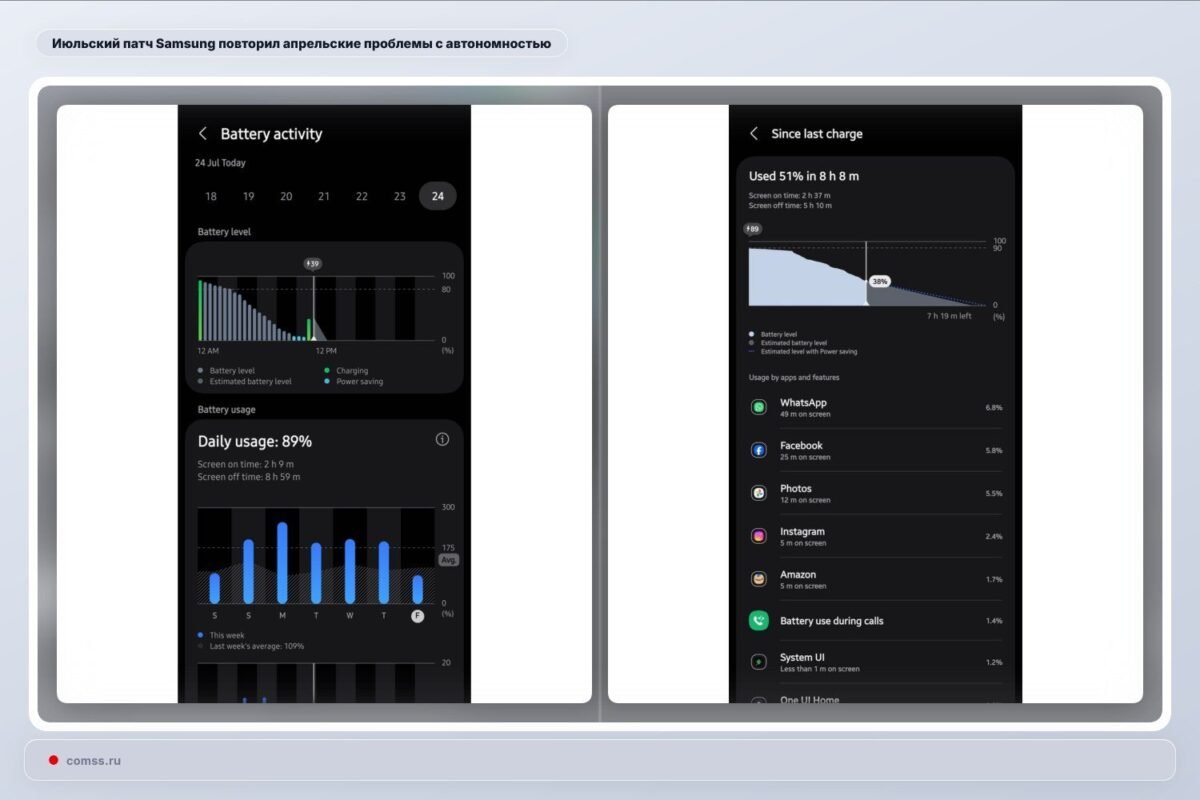The width and height of the screenshot is (1200, 800).
Task: Open Battery use during calls text
Action: tap(832, 621)
